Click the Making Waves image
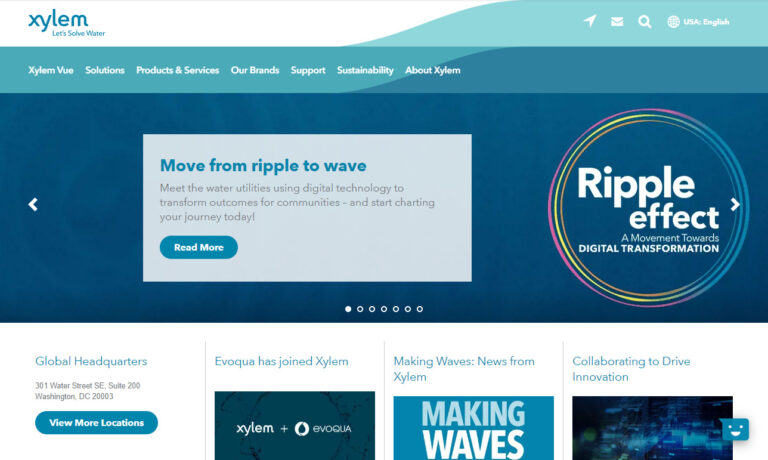The height and width of the screenshot is (460, 768). (474, 428)
